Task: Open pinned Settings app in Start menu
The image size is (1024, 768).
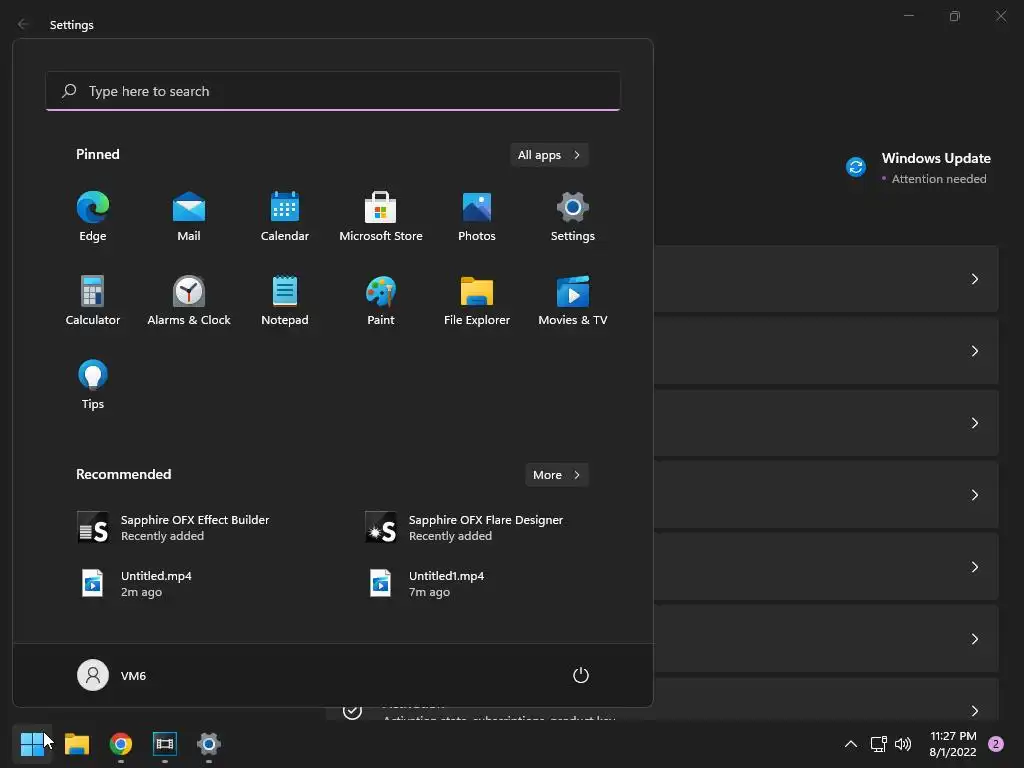Action: (573, 217)
